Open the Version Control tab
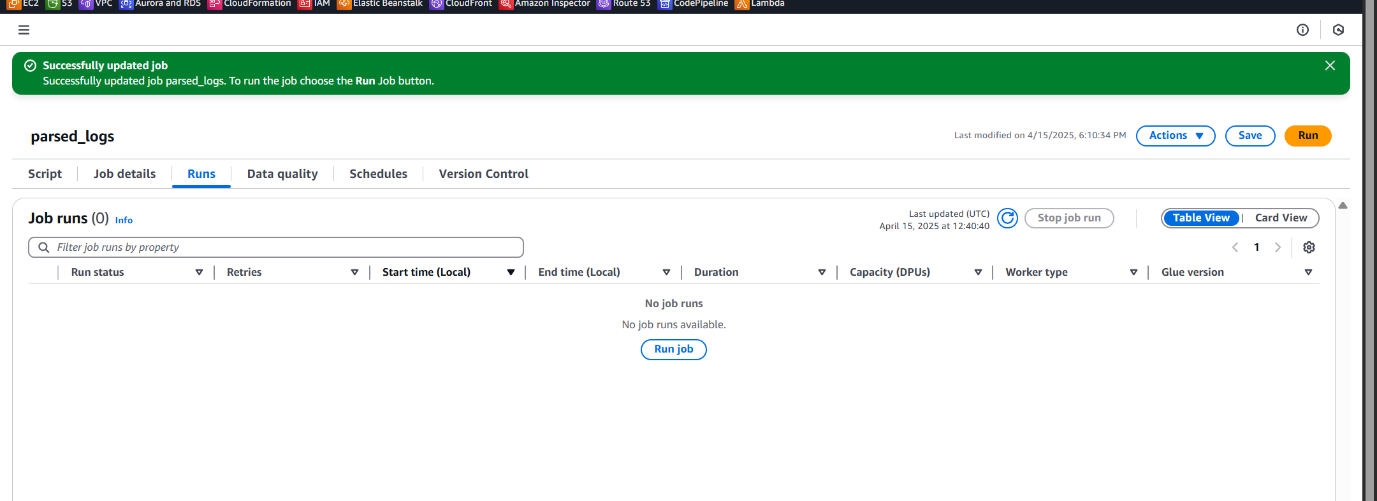The image size is (1377, 501). pos(484,174)
